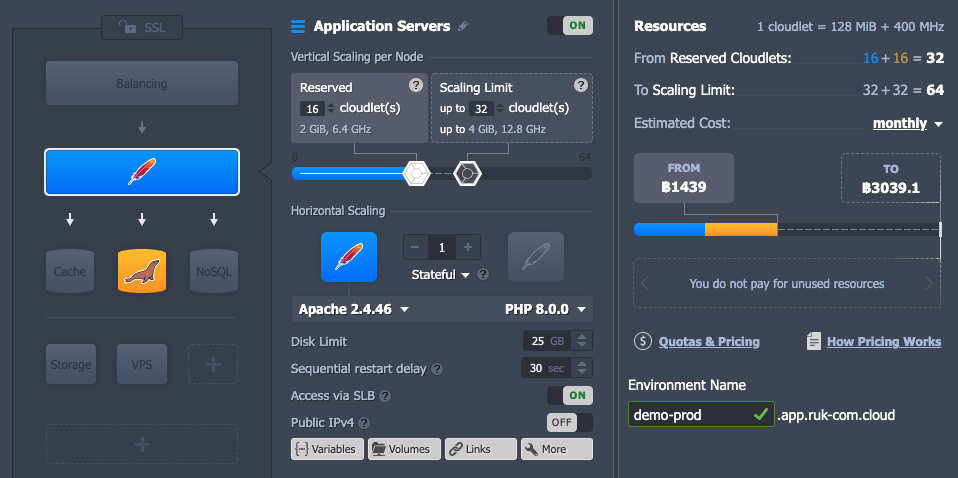Click the document icon next to How Pricing Works

(813, 342)
